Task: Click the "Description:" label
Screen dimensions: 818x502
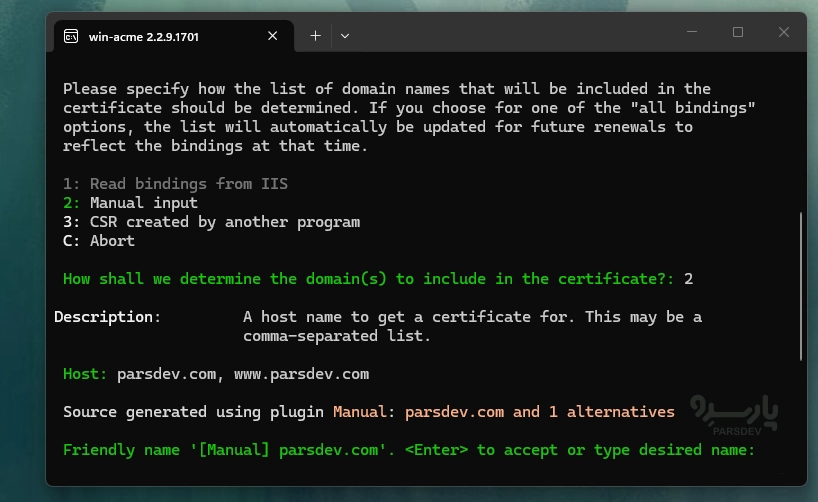Action: click(x=107, y=317)
